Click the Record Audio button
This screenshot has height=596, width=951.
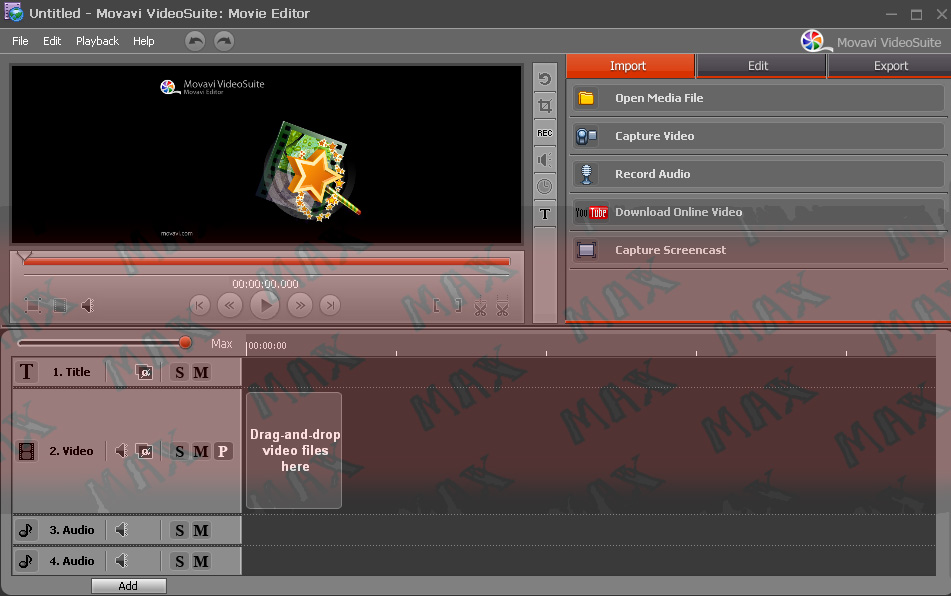(758, 174)
